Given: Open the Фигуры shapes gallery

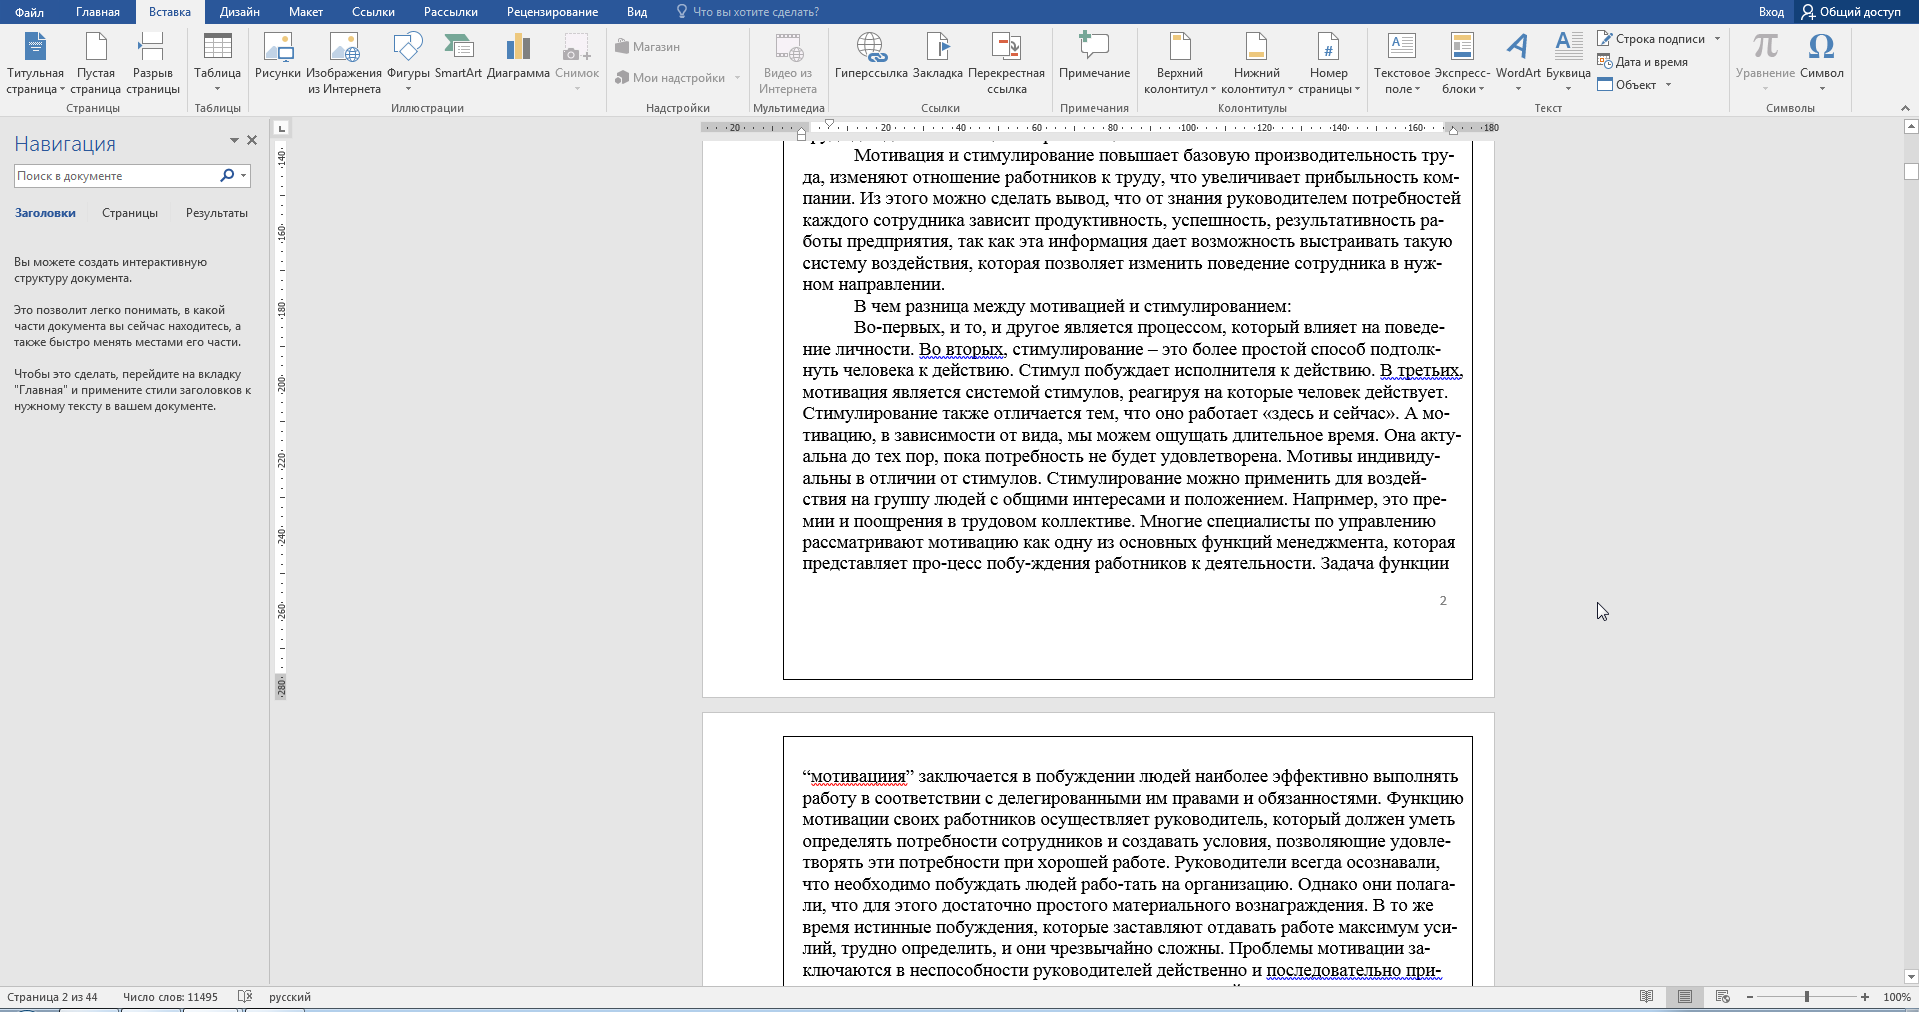Looking at the screenshot, I should point(408,63).
